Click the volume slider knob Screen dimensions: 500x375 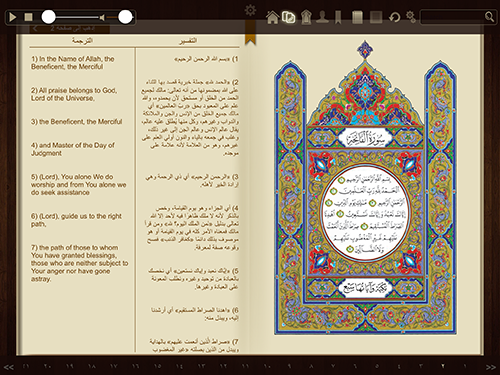[x=125, y=17]
